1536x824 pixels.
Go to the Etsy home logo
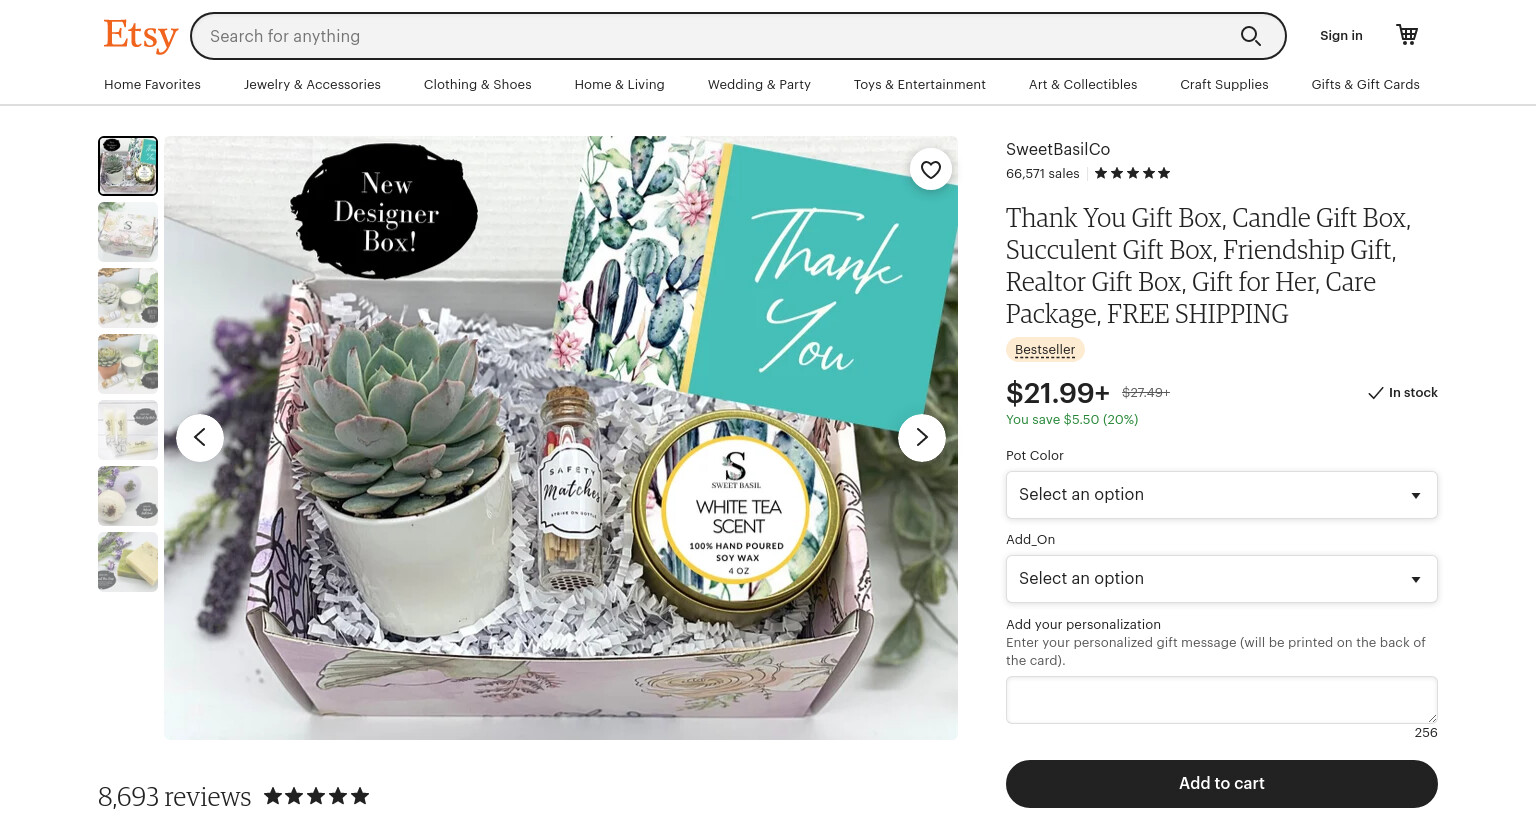(x=140, y=35)
